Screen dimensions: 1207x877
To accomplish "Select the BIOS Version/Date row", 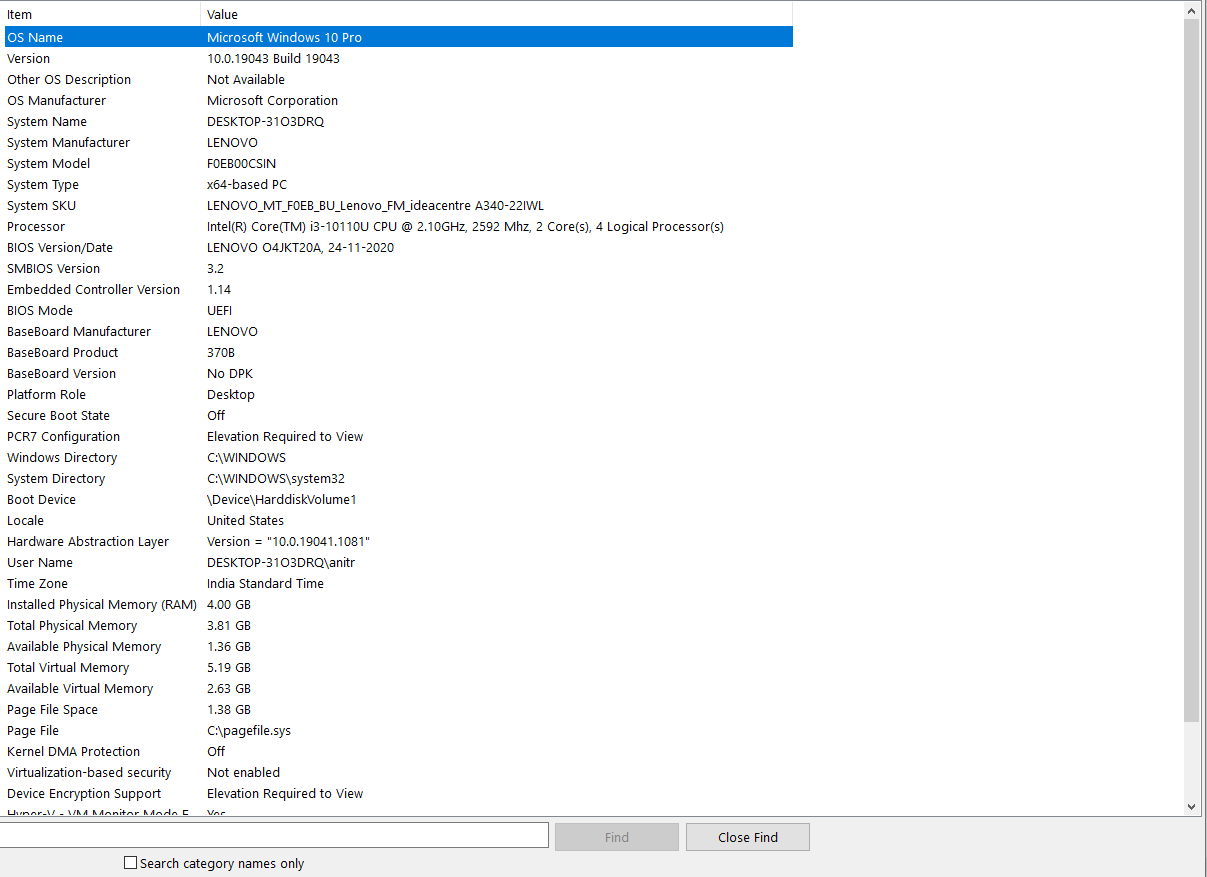I will point(397,247).
